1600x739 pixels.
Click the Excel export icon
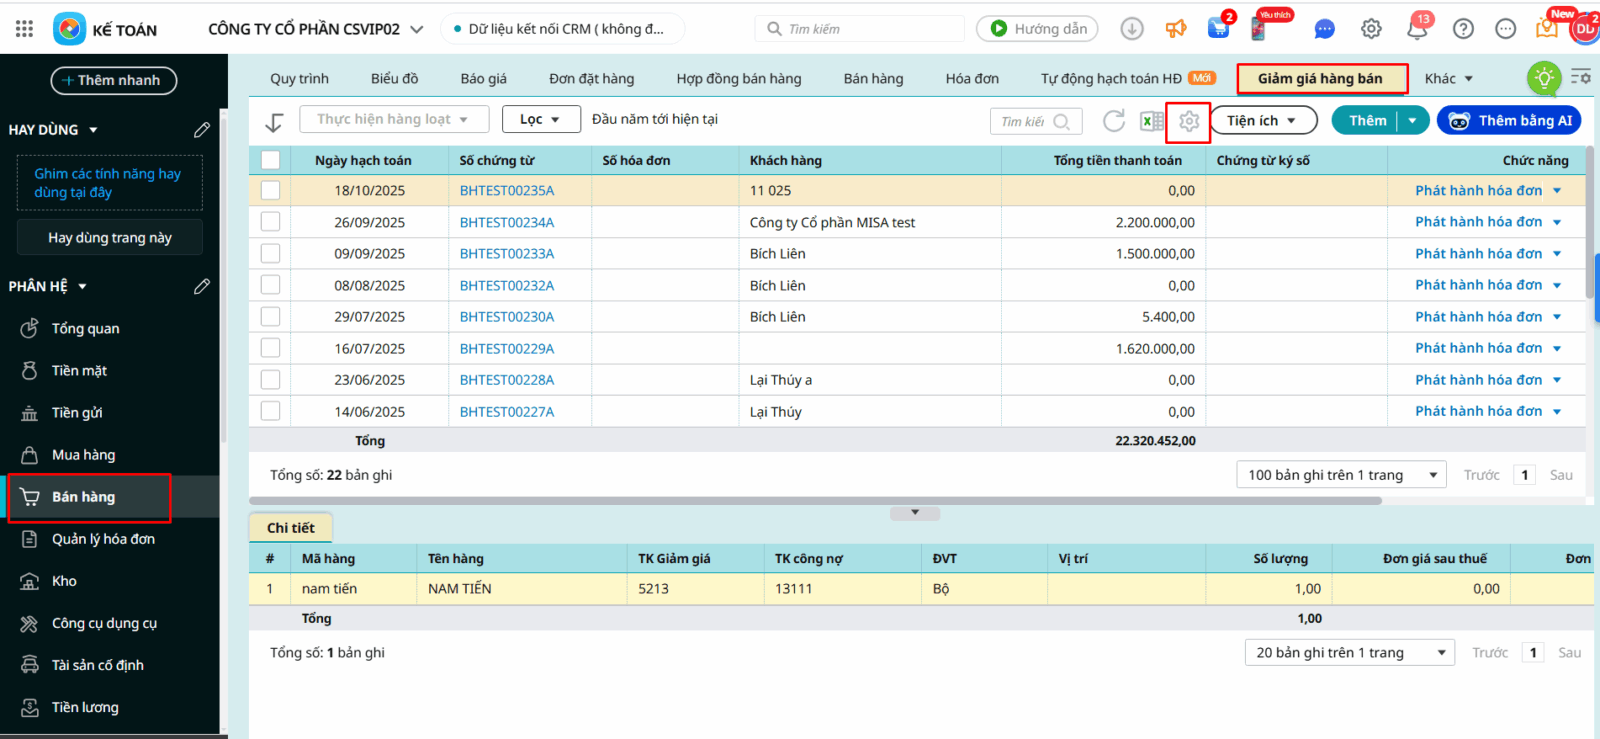tap(1152, 121)
